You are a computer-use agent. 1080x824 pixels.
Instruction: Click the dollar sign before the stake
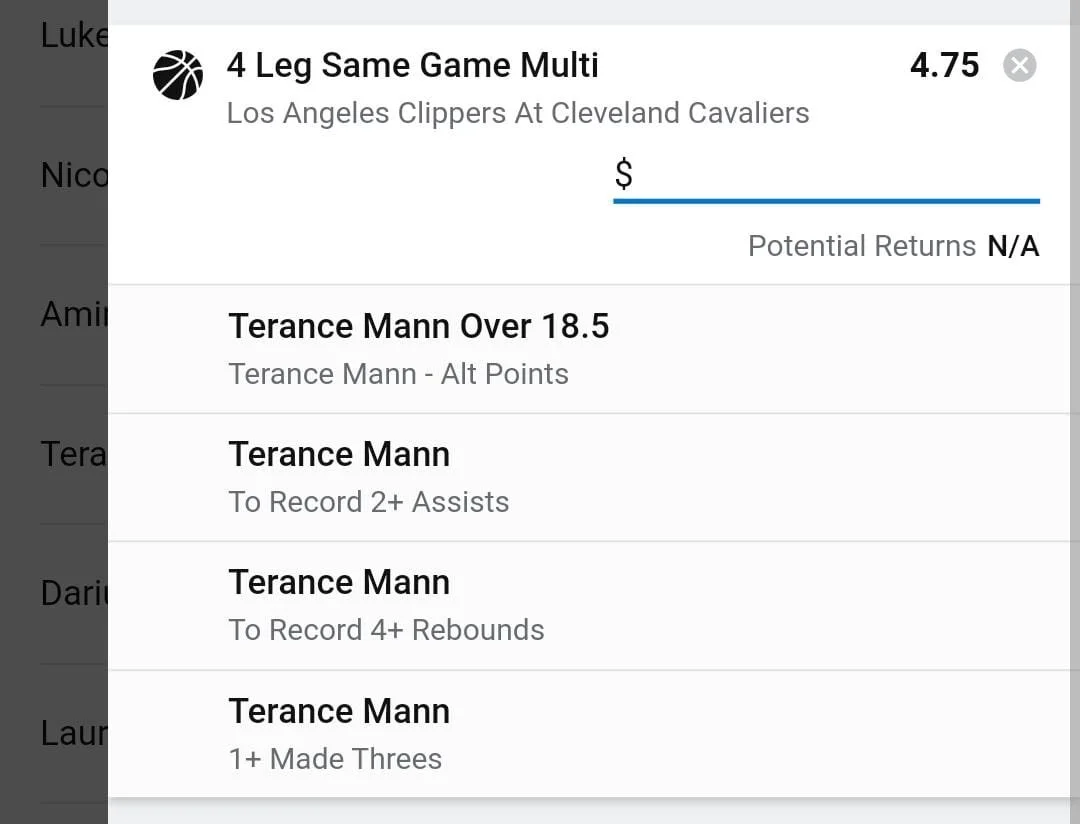623,175
